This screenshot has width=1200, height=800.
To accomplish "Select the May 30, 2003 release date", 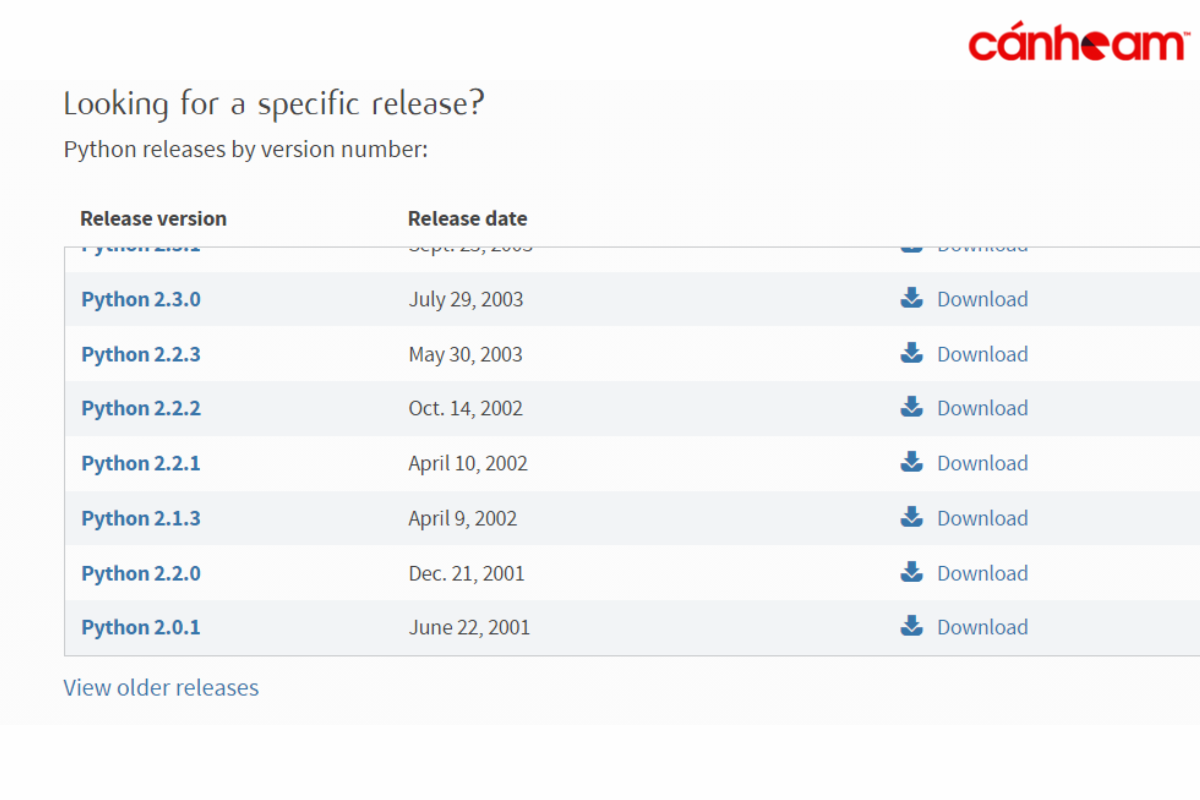I will tap(465, 354).
